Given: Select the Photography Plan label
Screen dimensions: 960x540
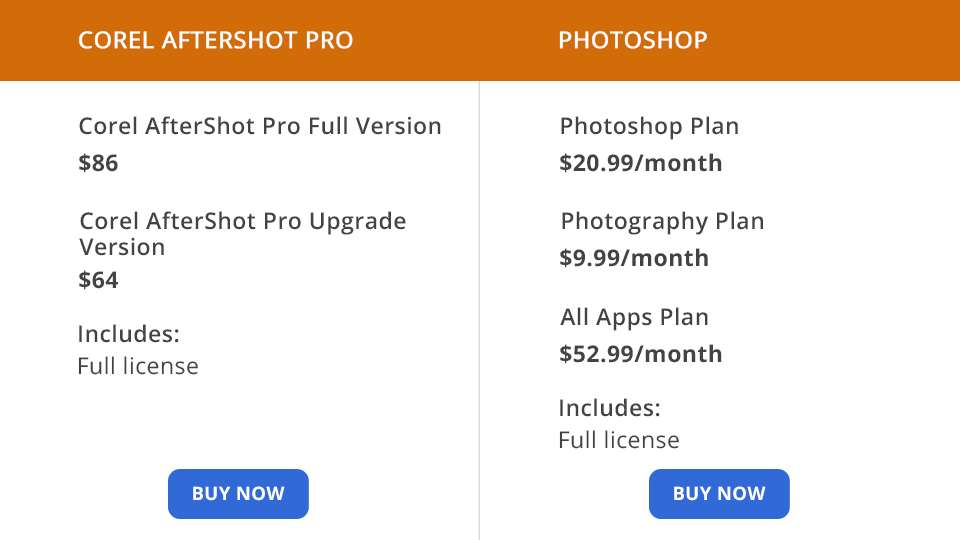Looking at the screenshot, I should (662, 221).
